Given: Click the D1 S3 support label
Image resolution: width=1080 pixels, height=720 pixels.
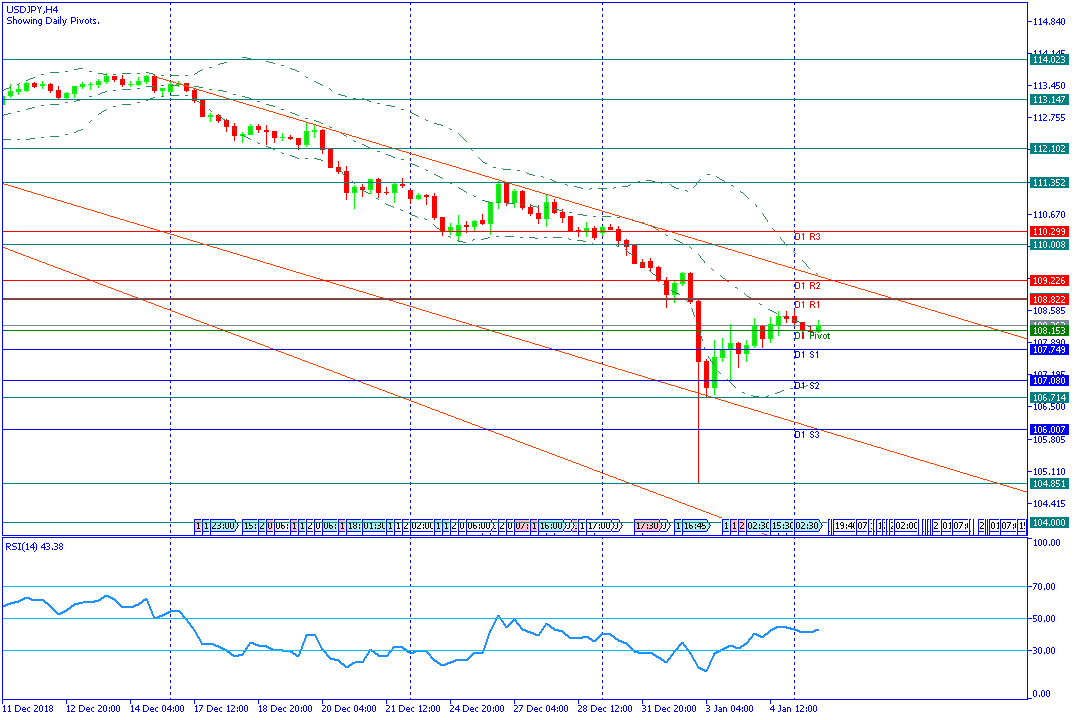Looking at the screenshot, I should [807, 435].
